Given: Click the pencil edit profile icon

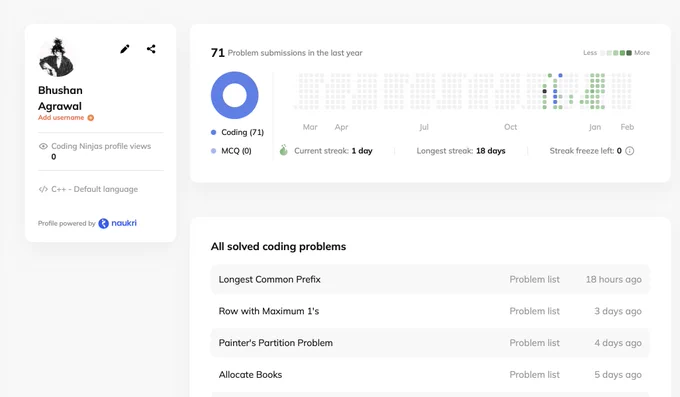Looking at the screenshot, I should click(x=125, y=49).
